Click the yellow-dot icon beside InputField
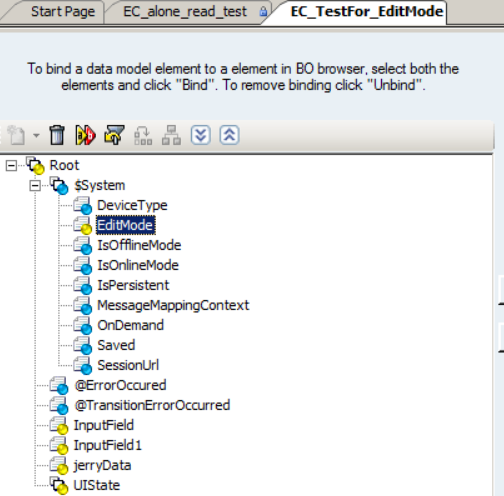 click(x=59, y=426)
